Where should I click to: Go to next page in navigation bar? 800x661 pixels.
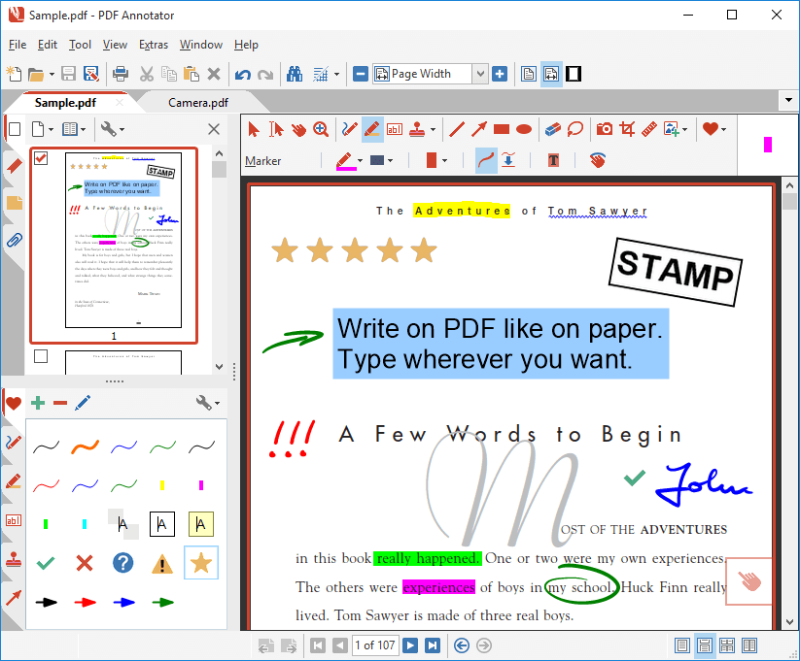point(410,645)
